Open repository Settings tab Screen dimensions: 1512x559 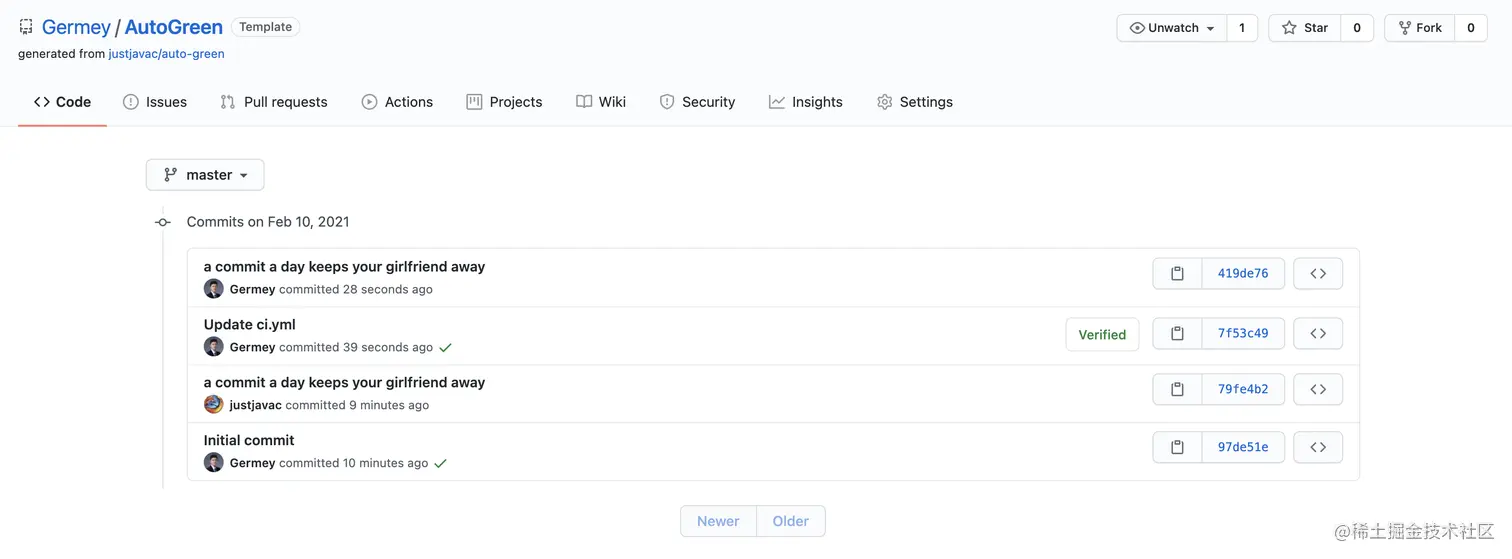[915, 102]
